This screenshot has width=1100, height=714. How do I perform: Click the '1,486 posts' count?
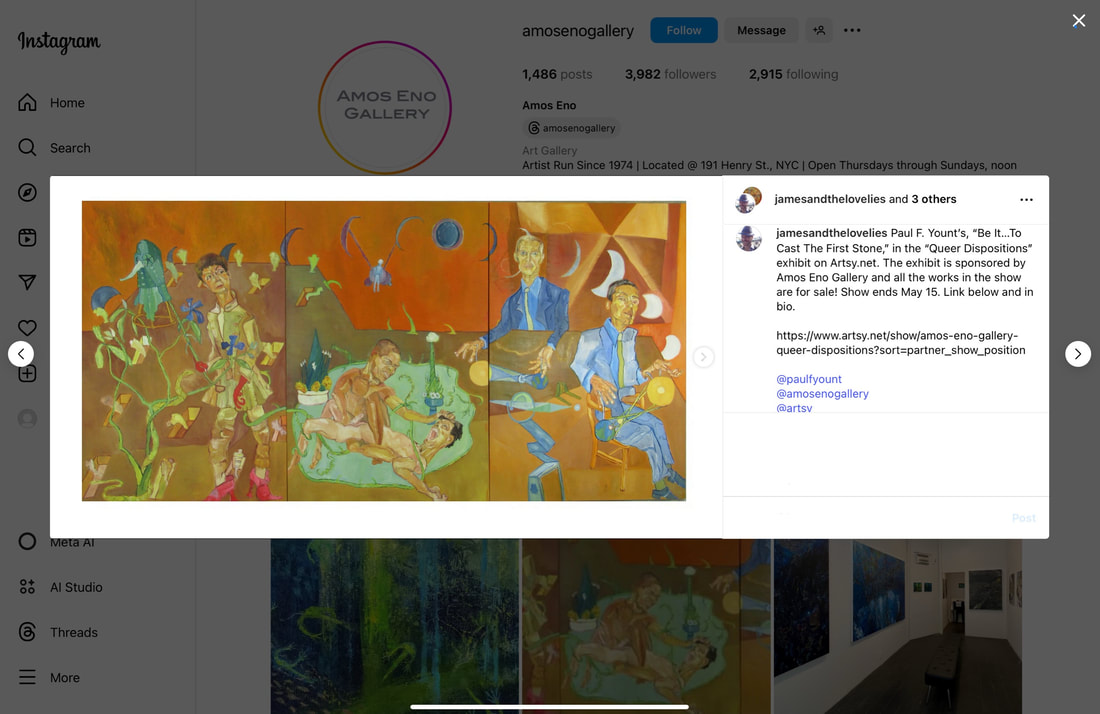tap(557, 74)
